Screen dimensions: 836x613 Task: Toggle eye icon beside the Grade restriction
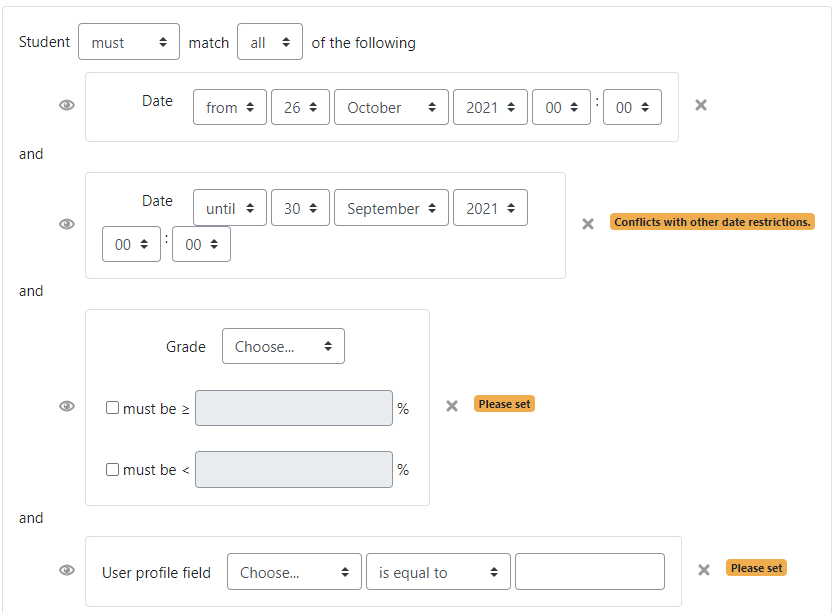point(67,406)
